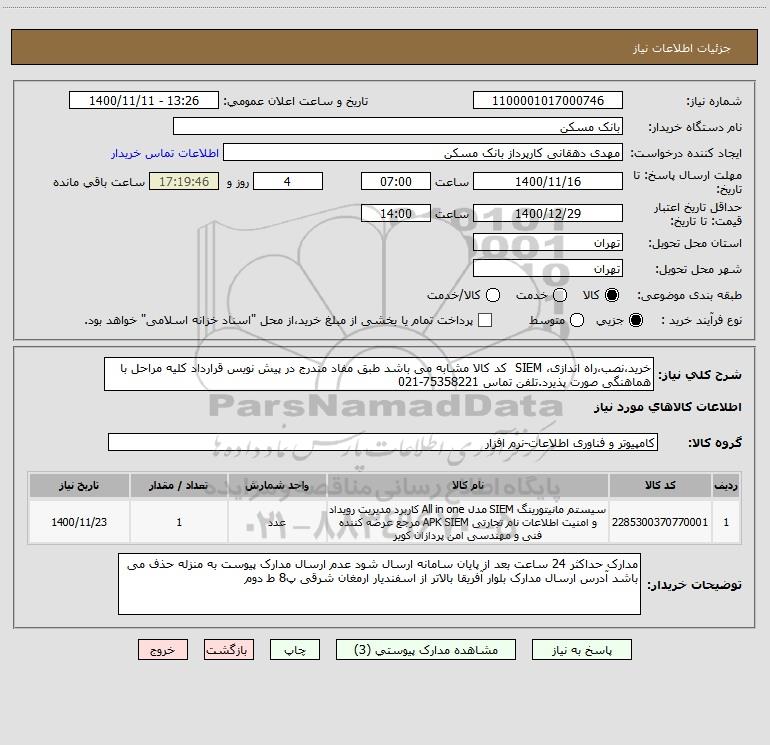The image size is (770, 745).
Task: Click the buyer notes text area
Action: tap(380, 583)
